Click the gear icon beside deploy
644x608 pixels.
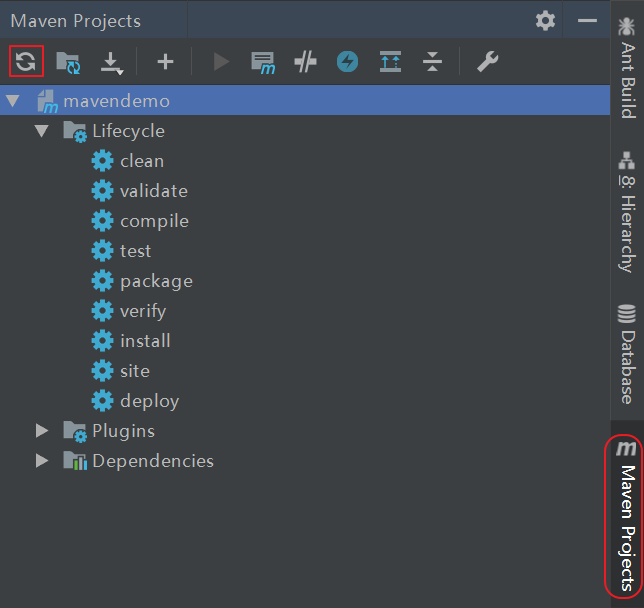click(102, 401)
